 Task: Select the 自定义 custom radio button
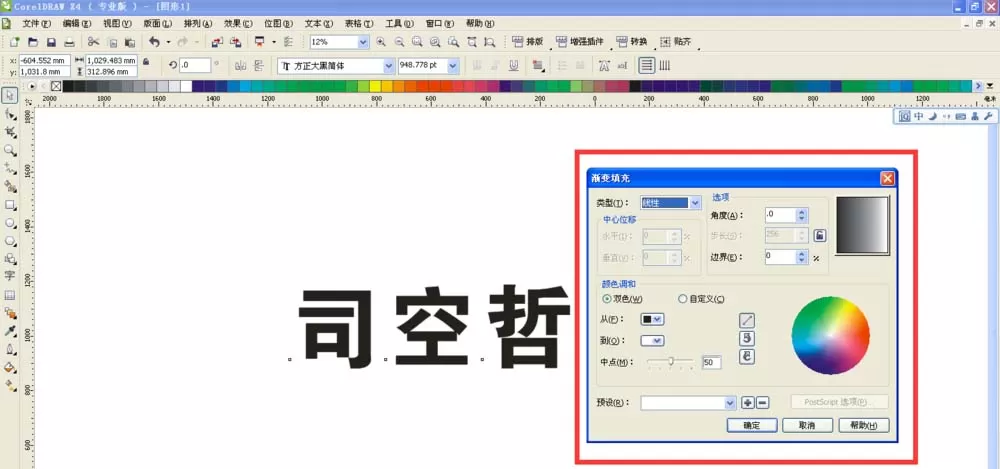point(682,299)
